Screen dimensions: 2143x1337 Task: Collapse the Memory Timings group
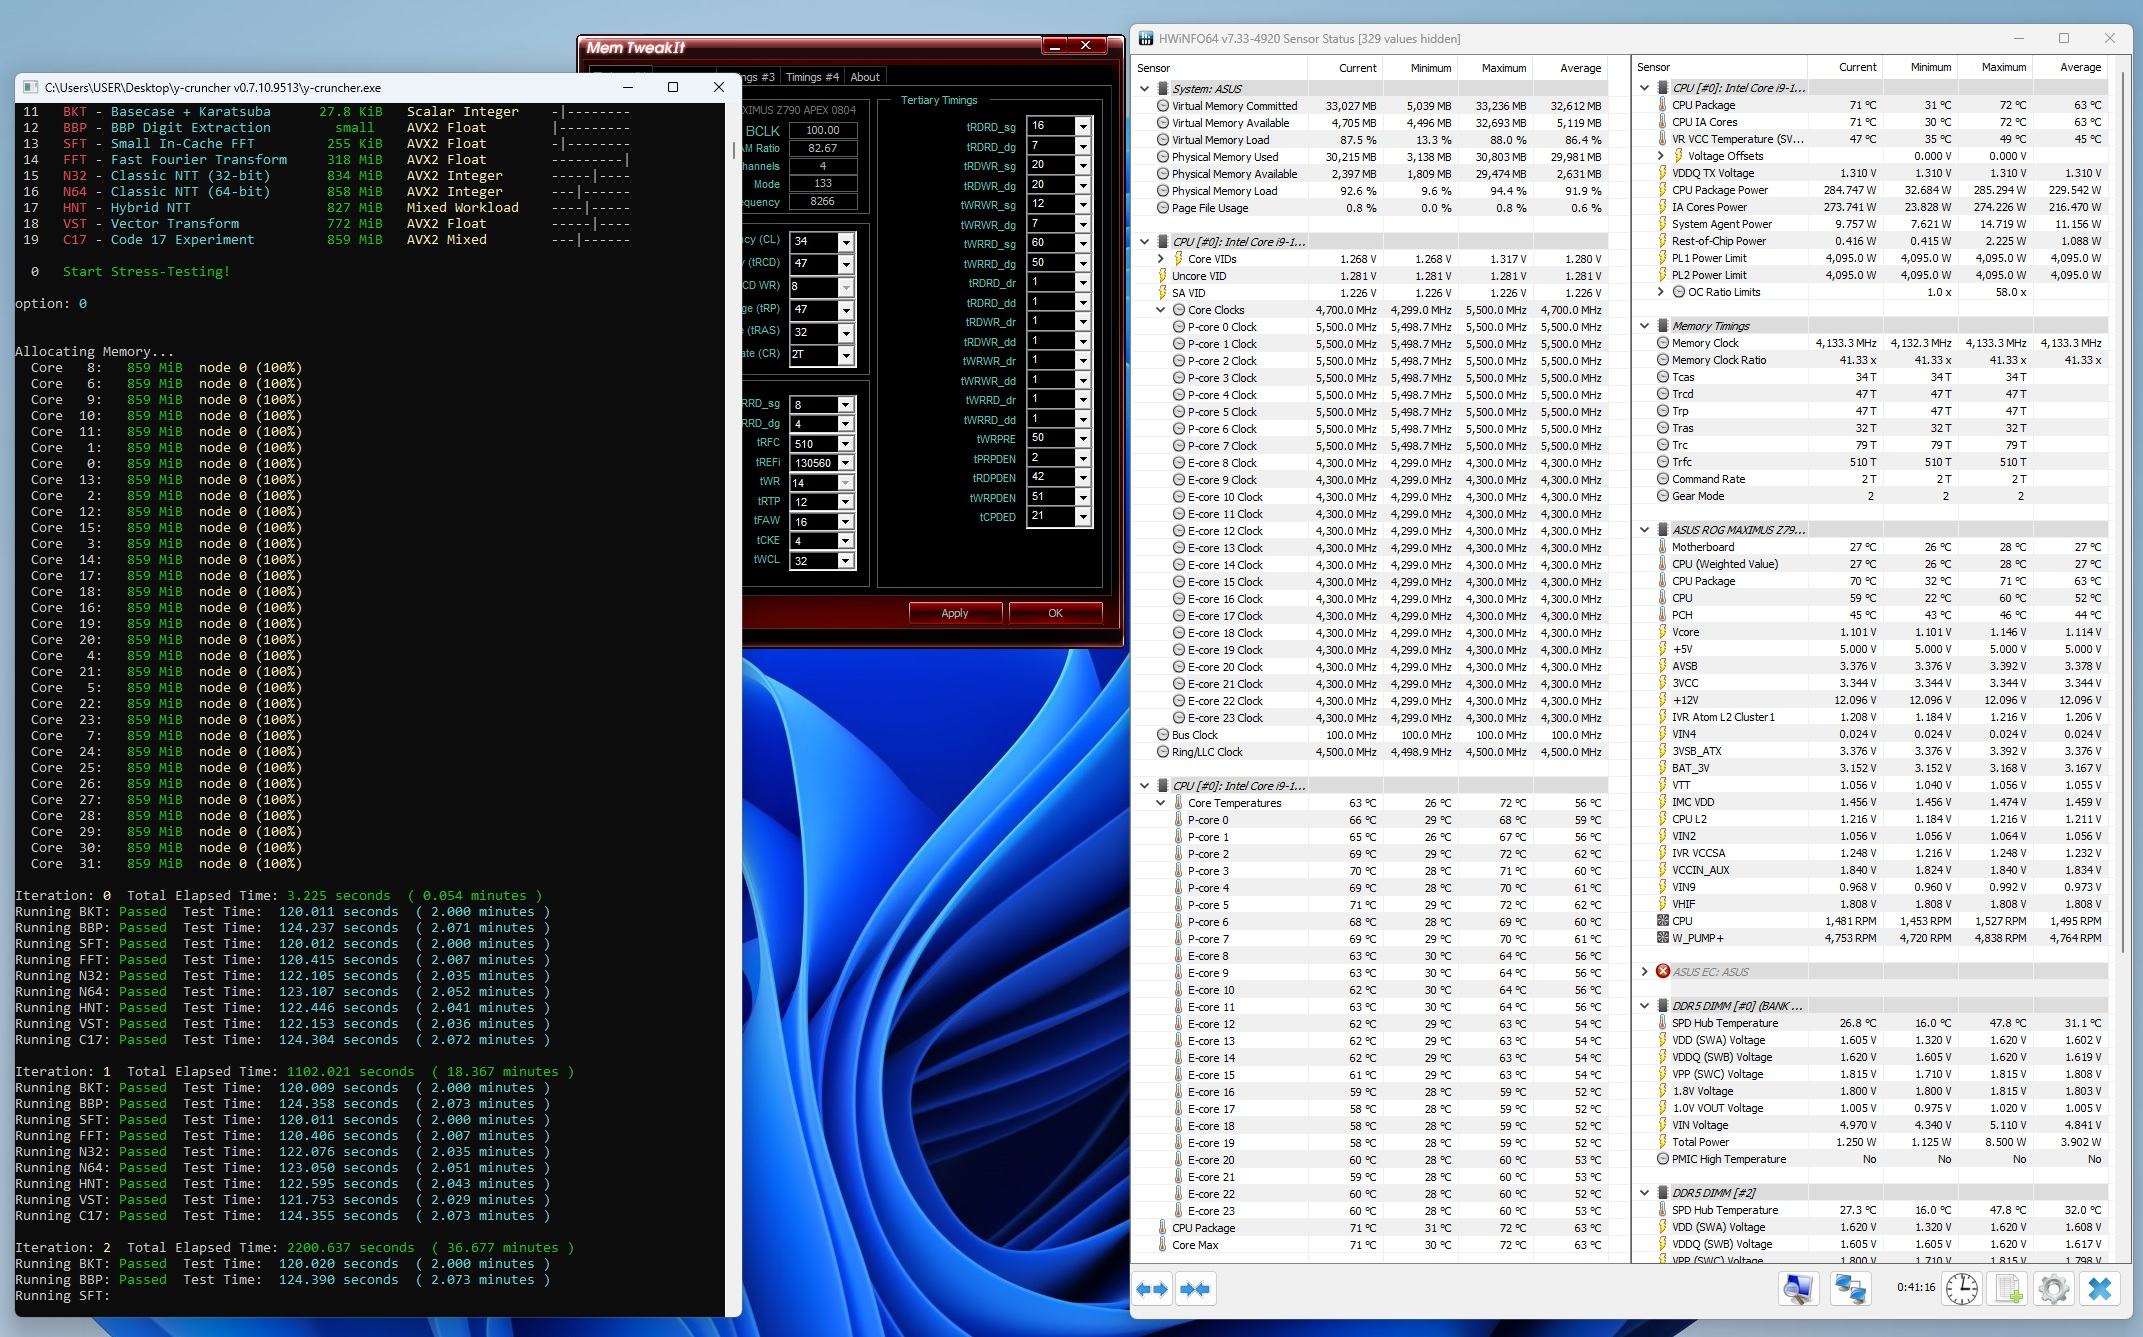(x=1645, y=326)
